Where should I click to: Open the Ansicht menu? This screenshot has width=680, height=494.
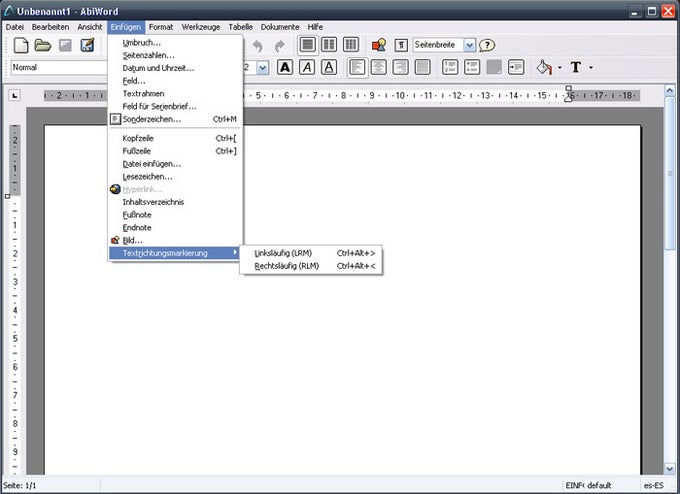pyautogui.click(x=90, y=27)
